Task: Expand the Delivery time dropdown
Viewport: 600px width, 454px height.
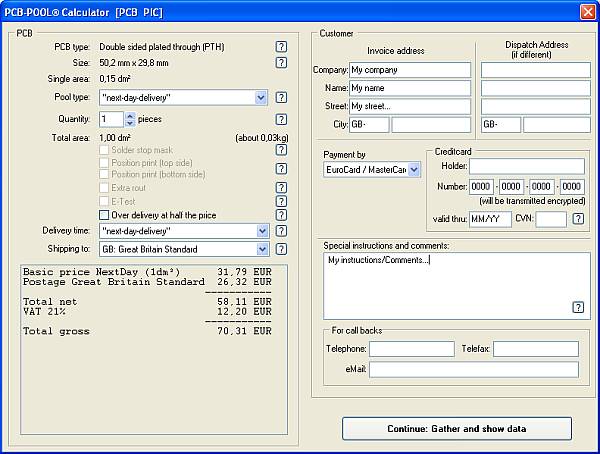Action: [261, 231]
